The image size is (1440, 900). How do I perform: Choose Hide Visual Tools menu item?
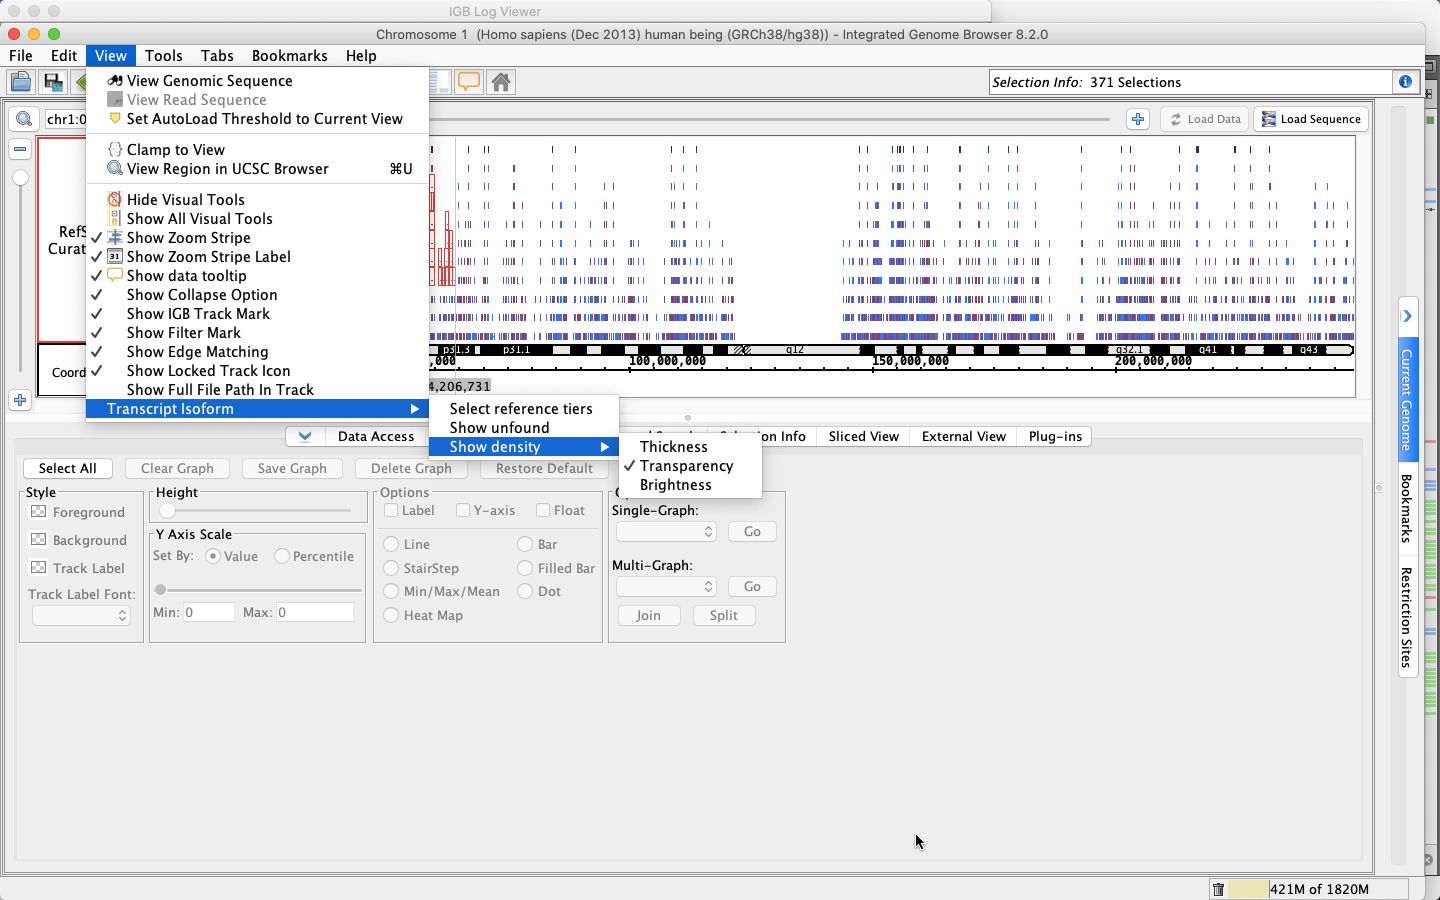[185, 200]
